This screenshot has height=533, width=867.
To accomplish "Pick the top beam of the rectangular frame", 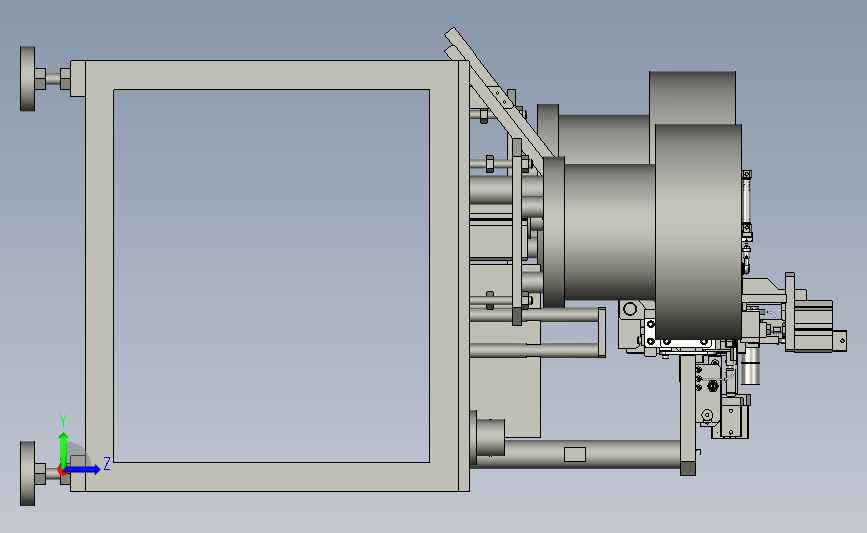I will coord(272,75).
